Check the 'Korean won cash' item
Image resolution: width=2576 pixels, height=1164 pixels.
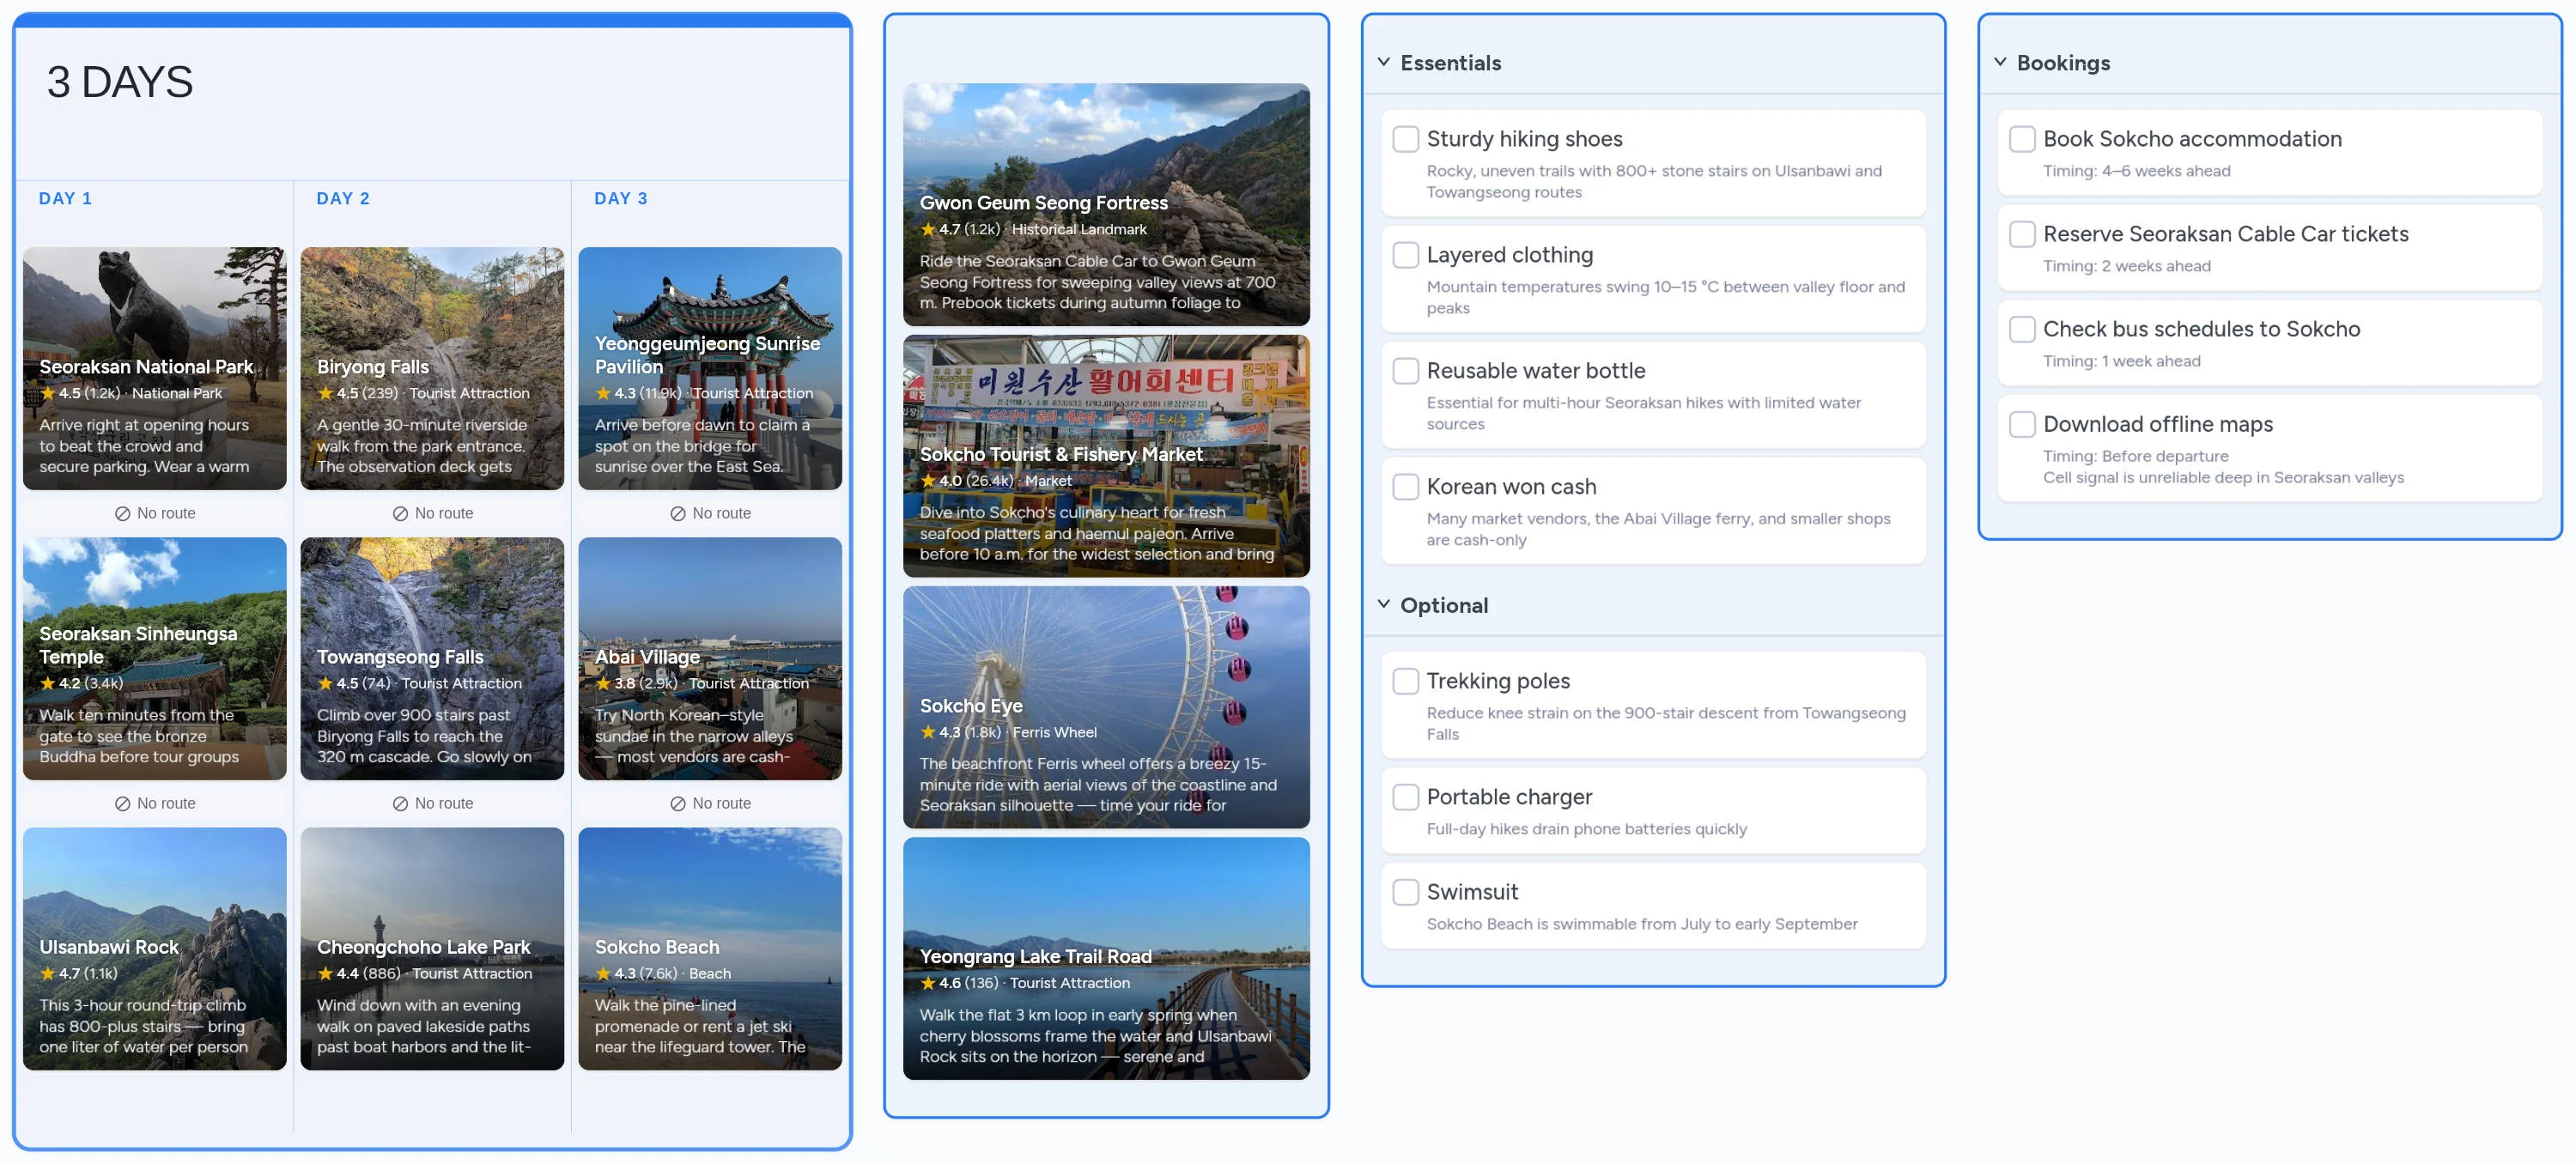[x=1406, y=487]
